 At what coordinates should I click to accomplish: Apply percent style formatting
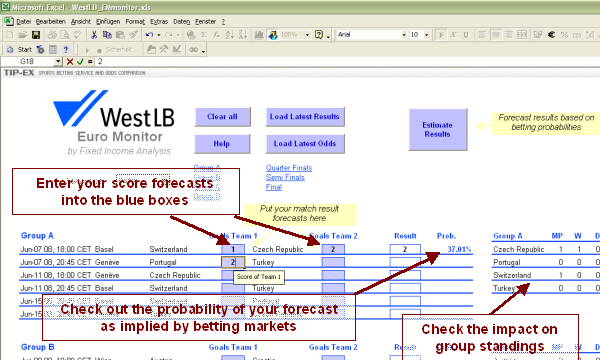pyautogui.click(x=564, y=35)
